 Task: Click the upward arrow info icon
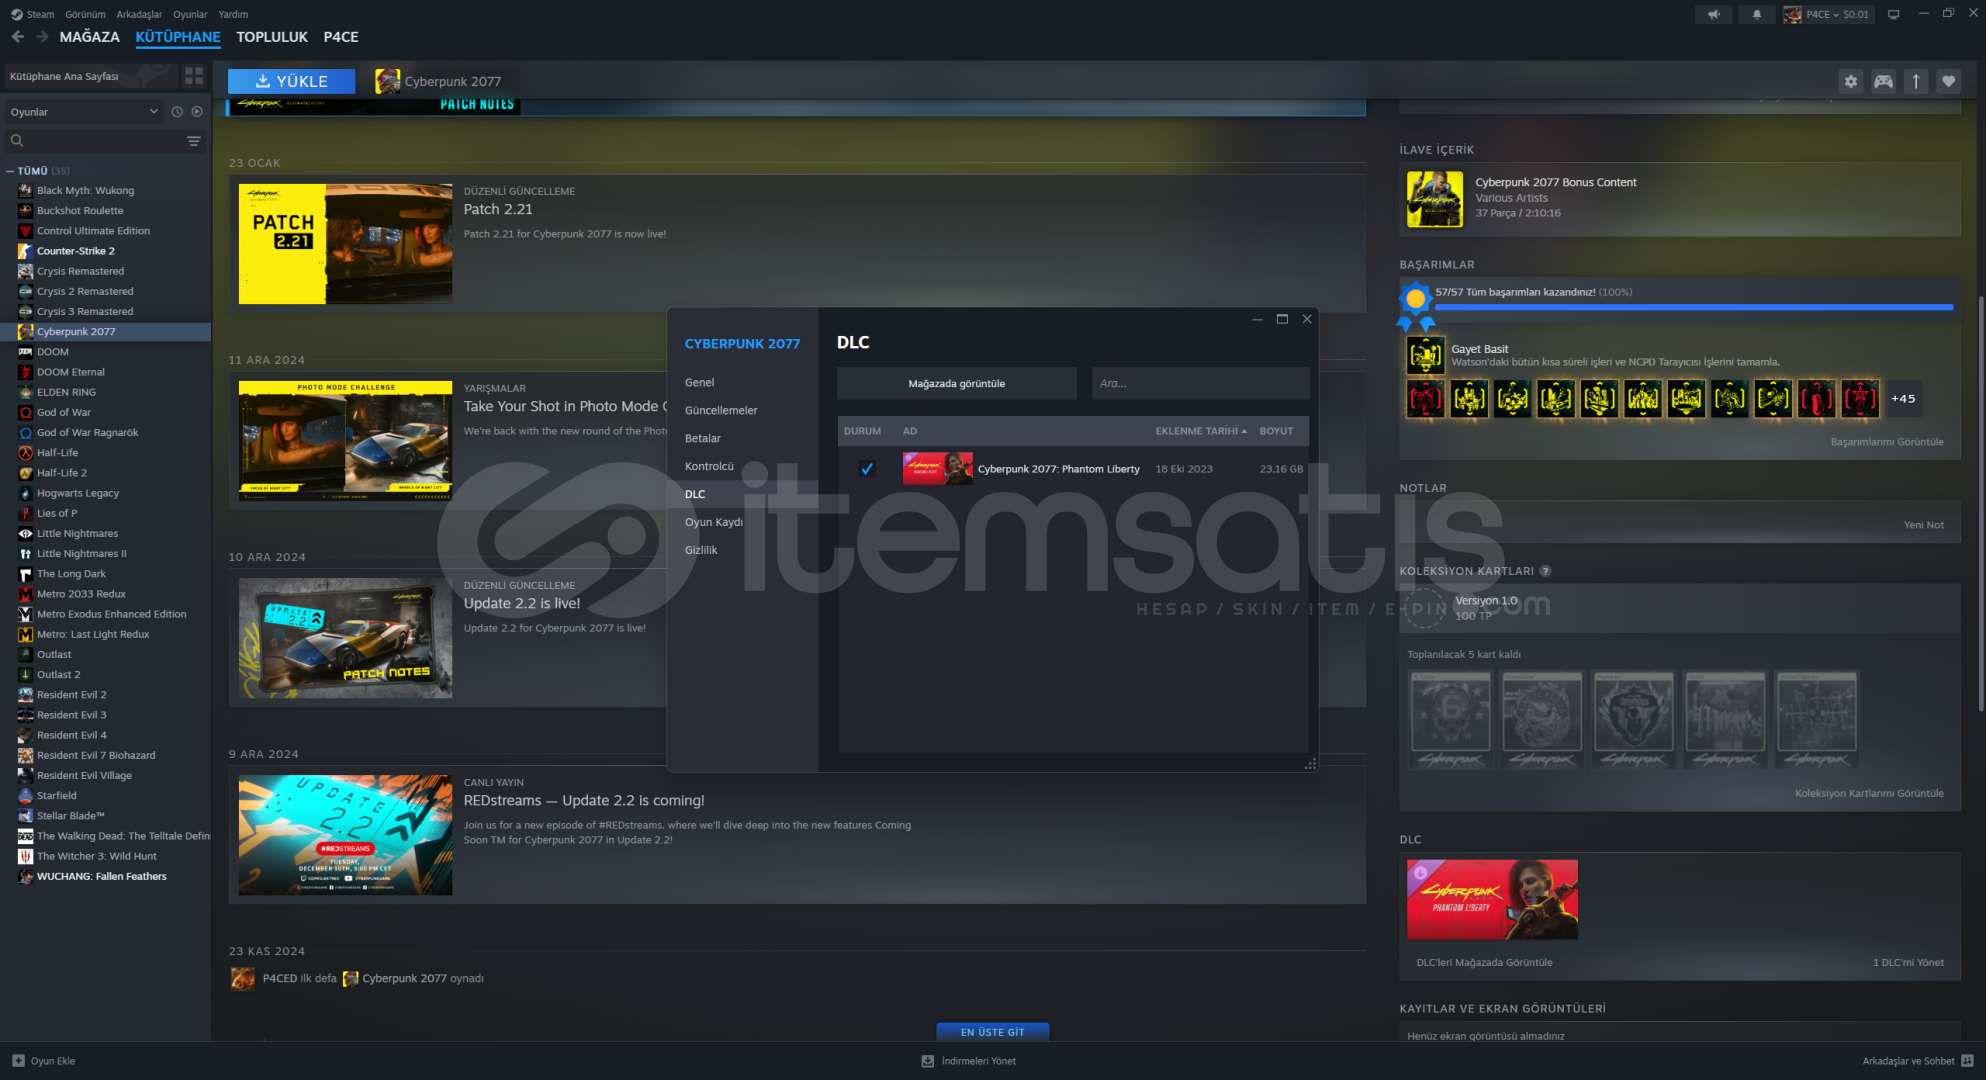tap(1916, 81)
